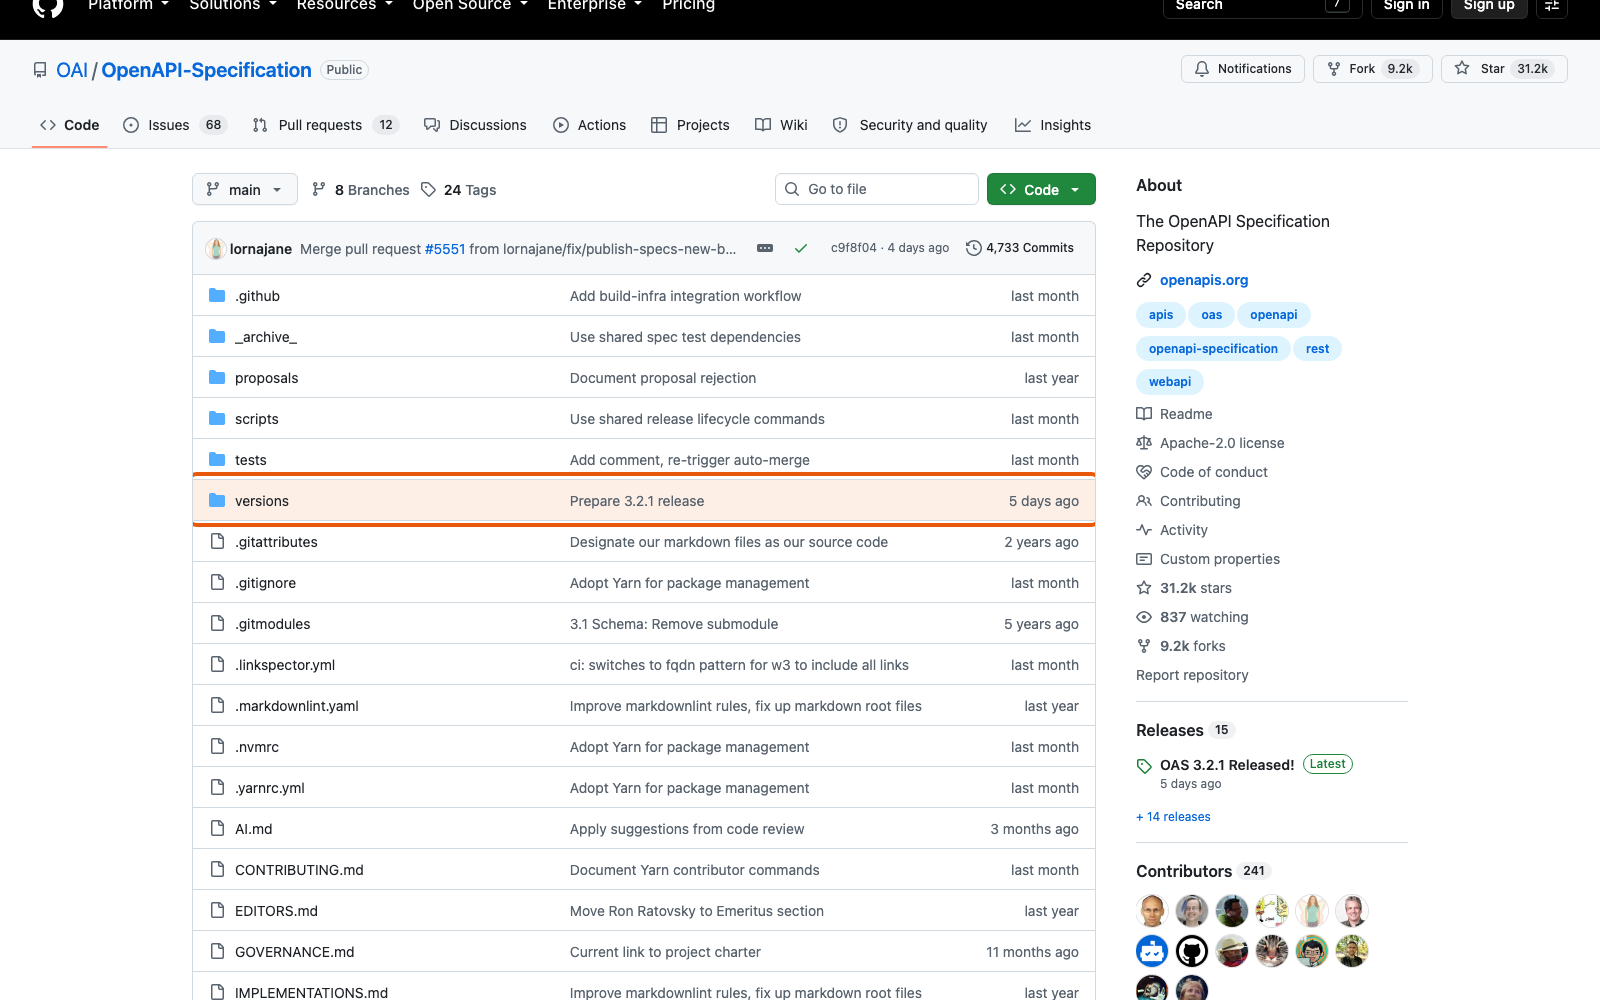
Task: Fork the repository
Action: [1373, 69]
